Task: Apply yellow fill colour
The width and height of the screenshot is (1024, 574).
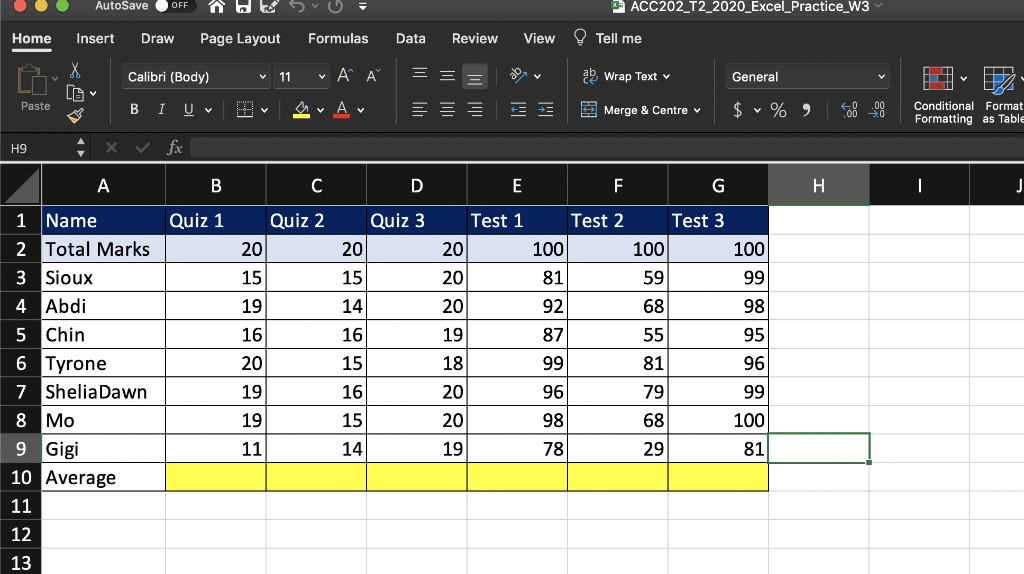Action: [301, 110]
